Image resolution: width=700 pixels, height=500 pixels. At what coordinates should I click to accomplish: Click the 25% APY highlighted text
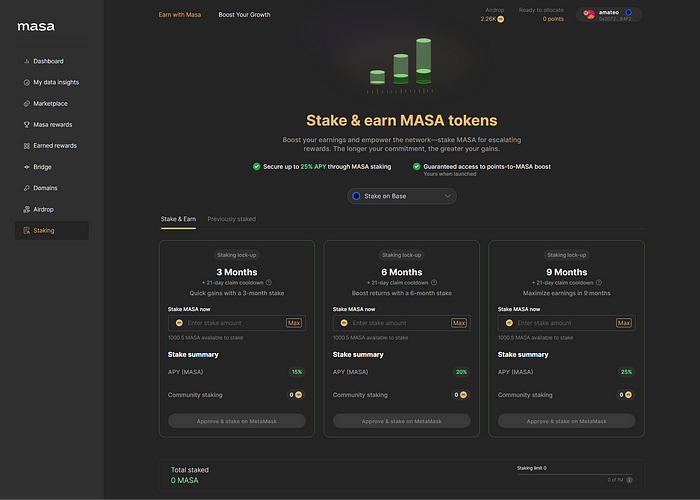pyautogui.click(x=313, y=167)
